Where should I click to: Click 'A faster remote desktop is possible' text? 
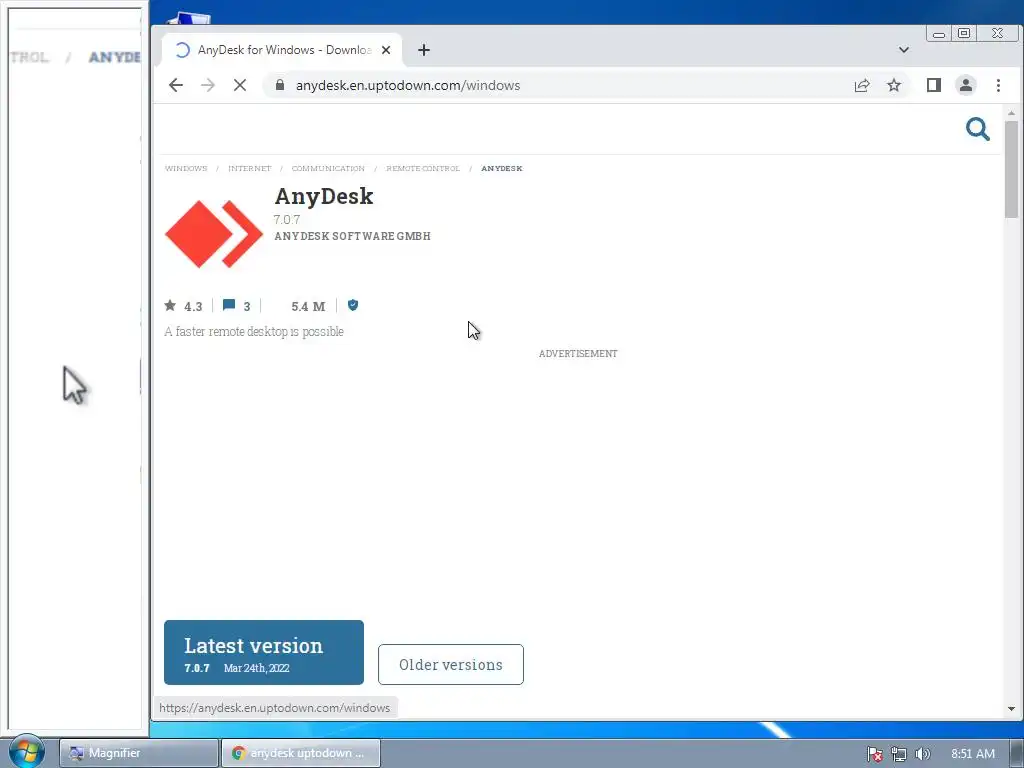point(254,332)
